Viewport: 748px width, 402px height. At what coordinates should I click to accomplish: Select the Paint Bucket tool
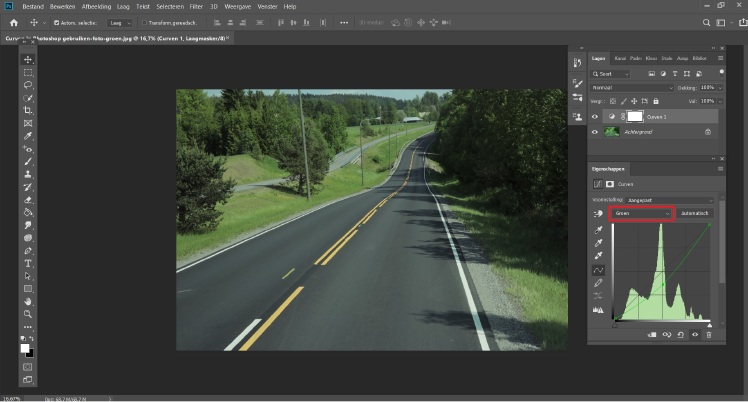point(28,213)
